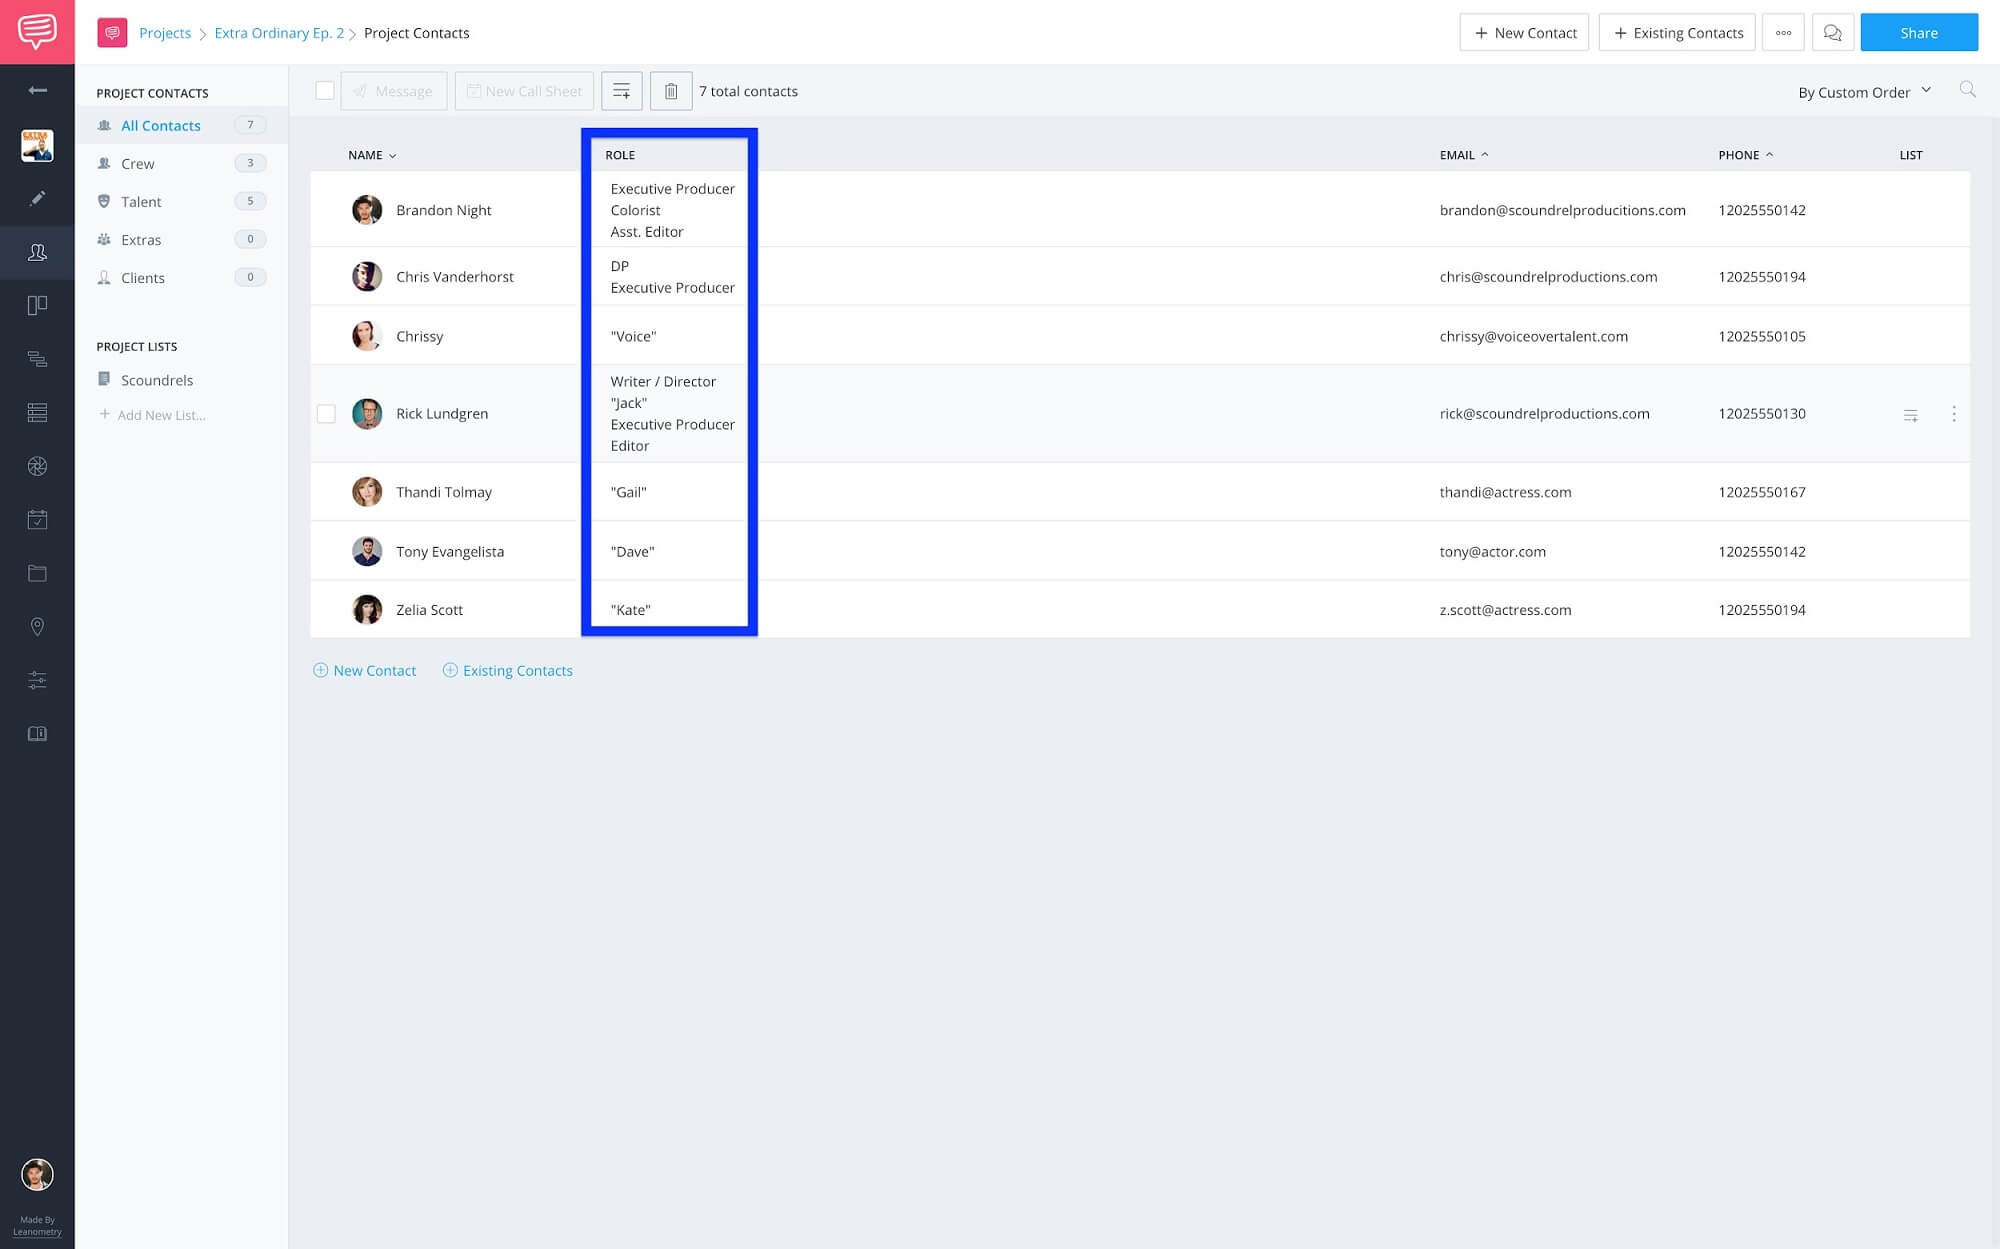Click the add-to-list toolbar icon
The image size is (2000, 1249).
click(x=621, y=91)
